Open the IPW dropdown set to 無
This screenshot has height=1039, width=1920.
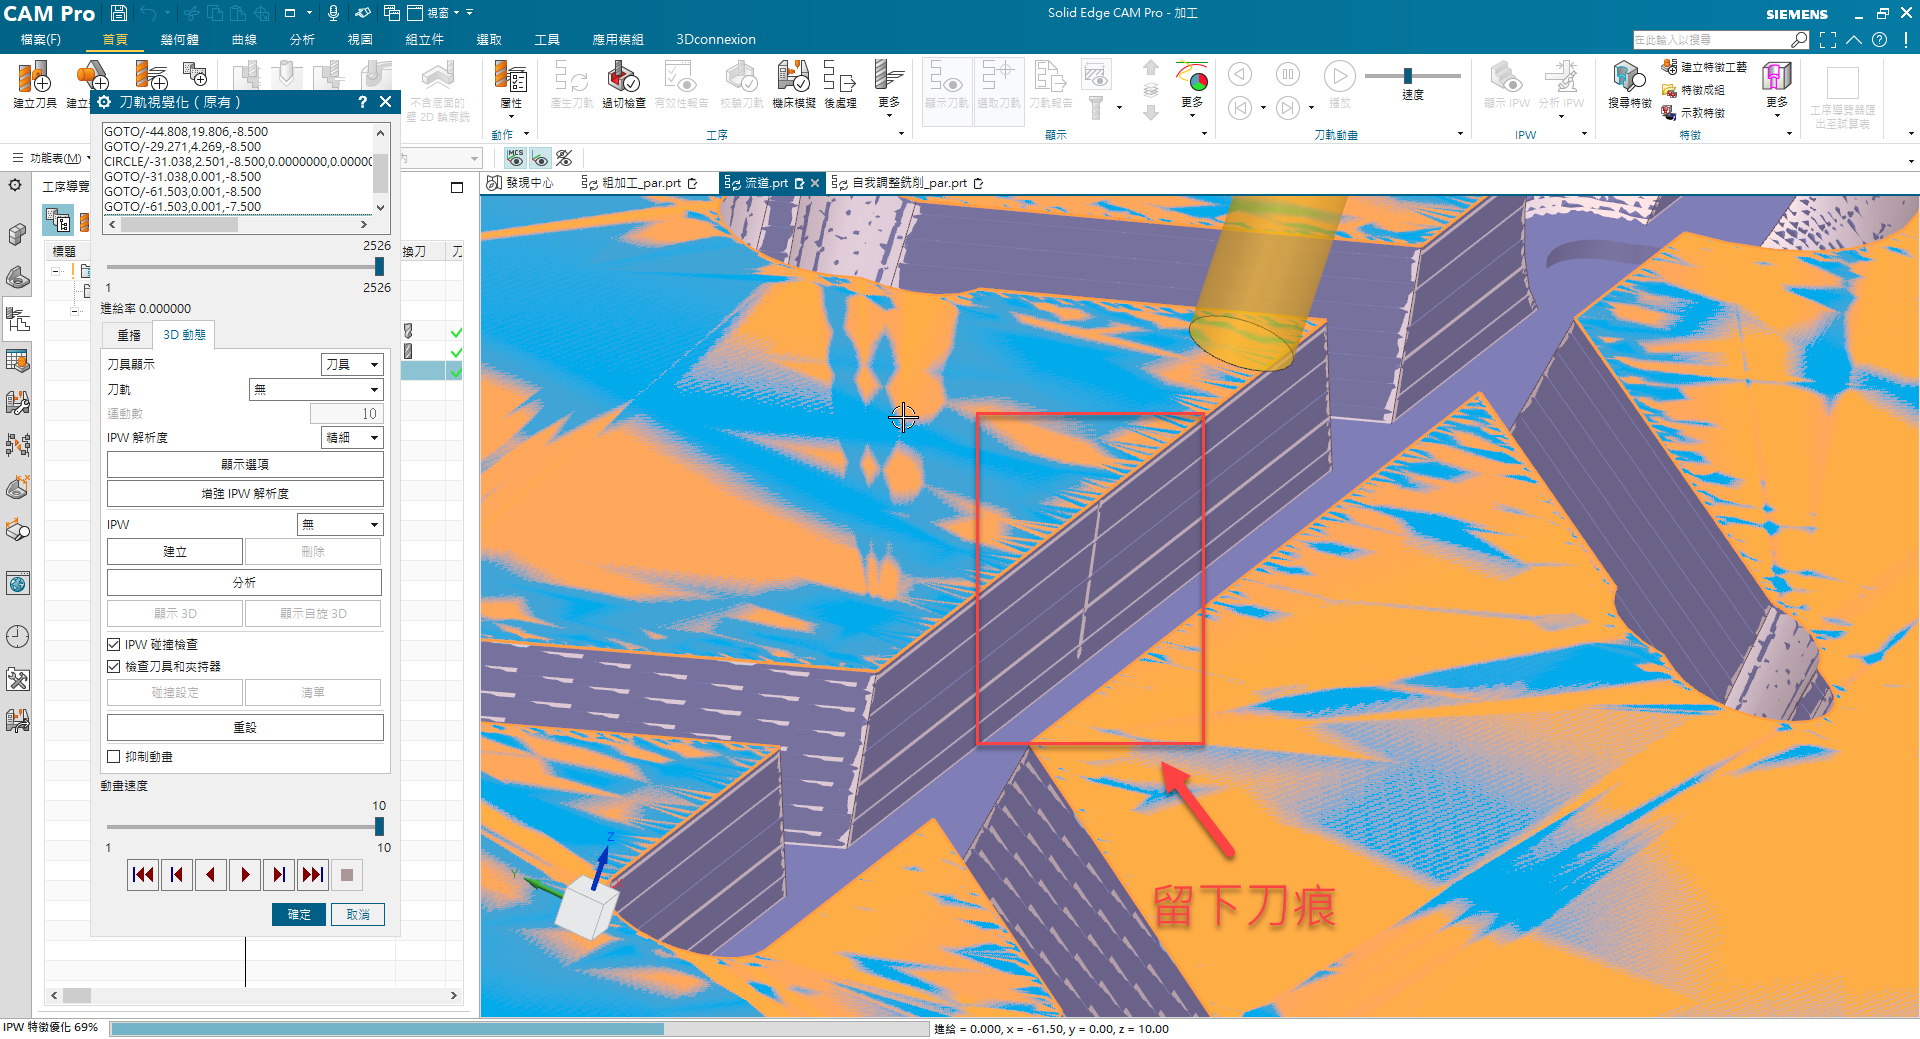[340, 525]
